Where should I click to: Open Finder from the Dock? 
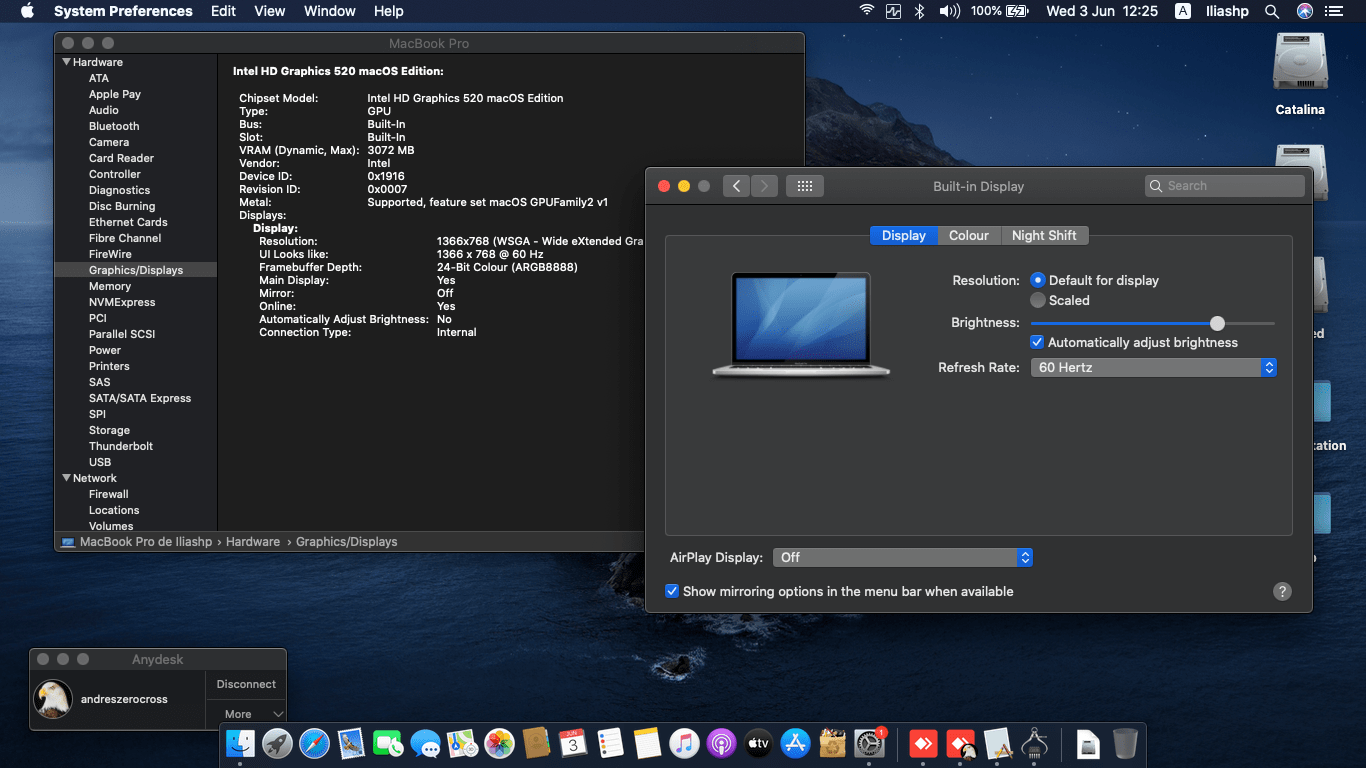click(x=240, y=743)
